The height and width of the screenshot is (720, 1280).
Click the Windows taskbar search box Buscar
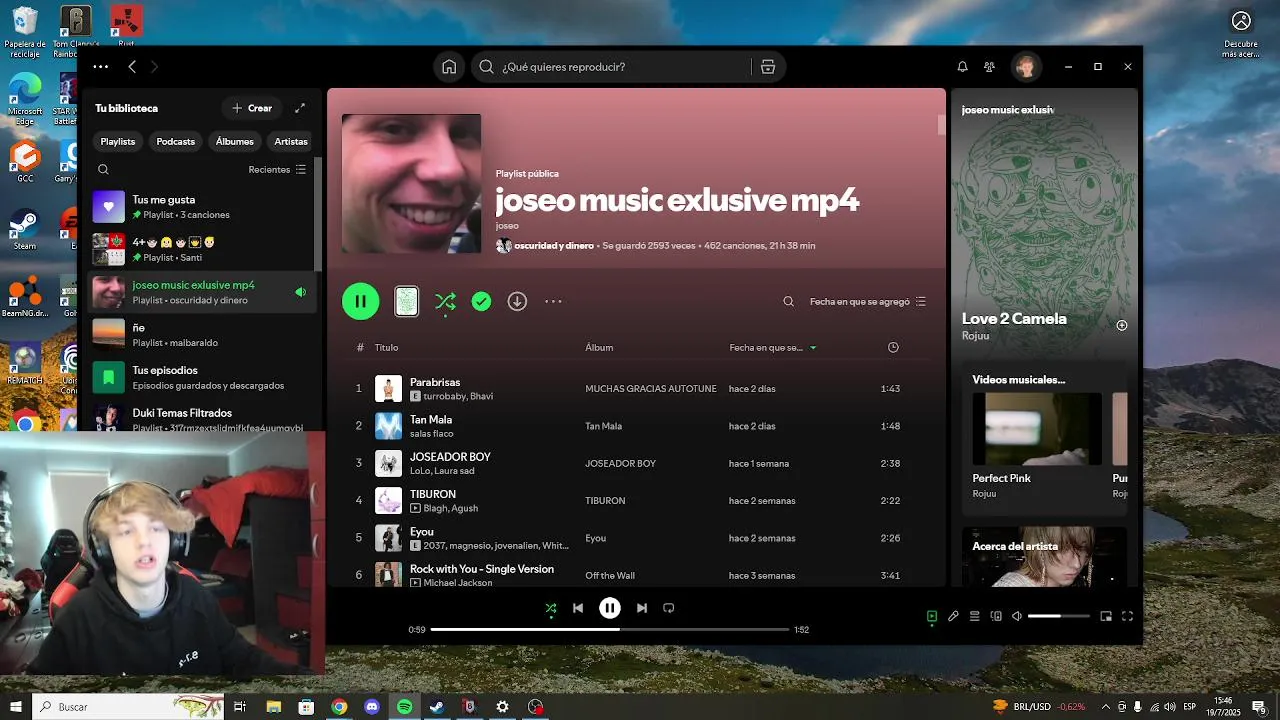[x=130, y=707]
